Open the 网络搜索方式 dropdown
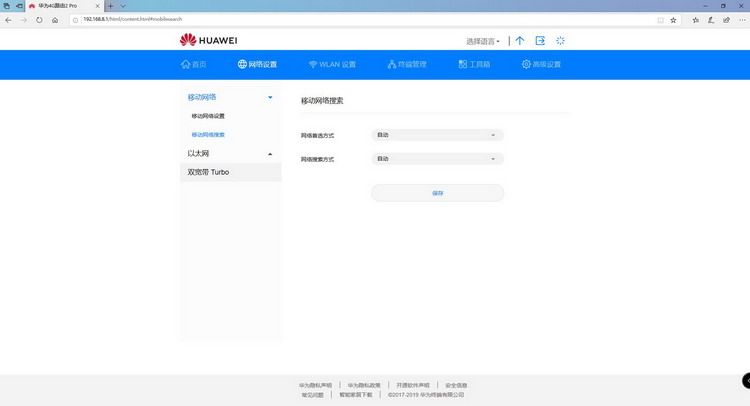750x406 pixels. click(x=437, y=159)
